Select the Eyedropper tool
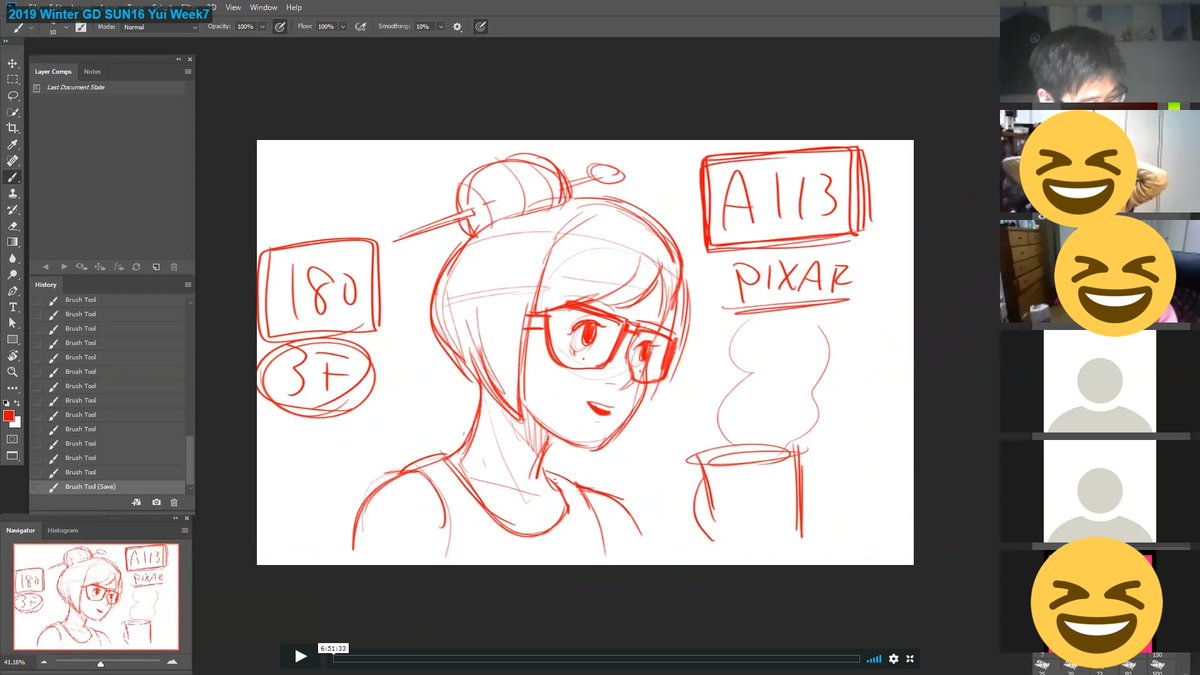 coord(13,144)
